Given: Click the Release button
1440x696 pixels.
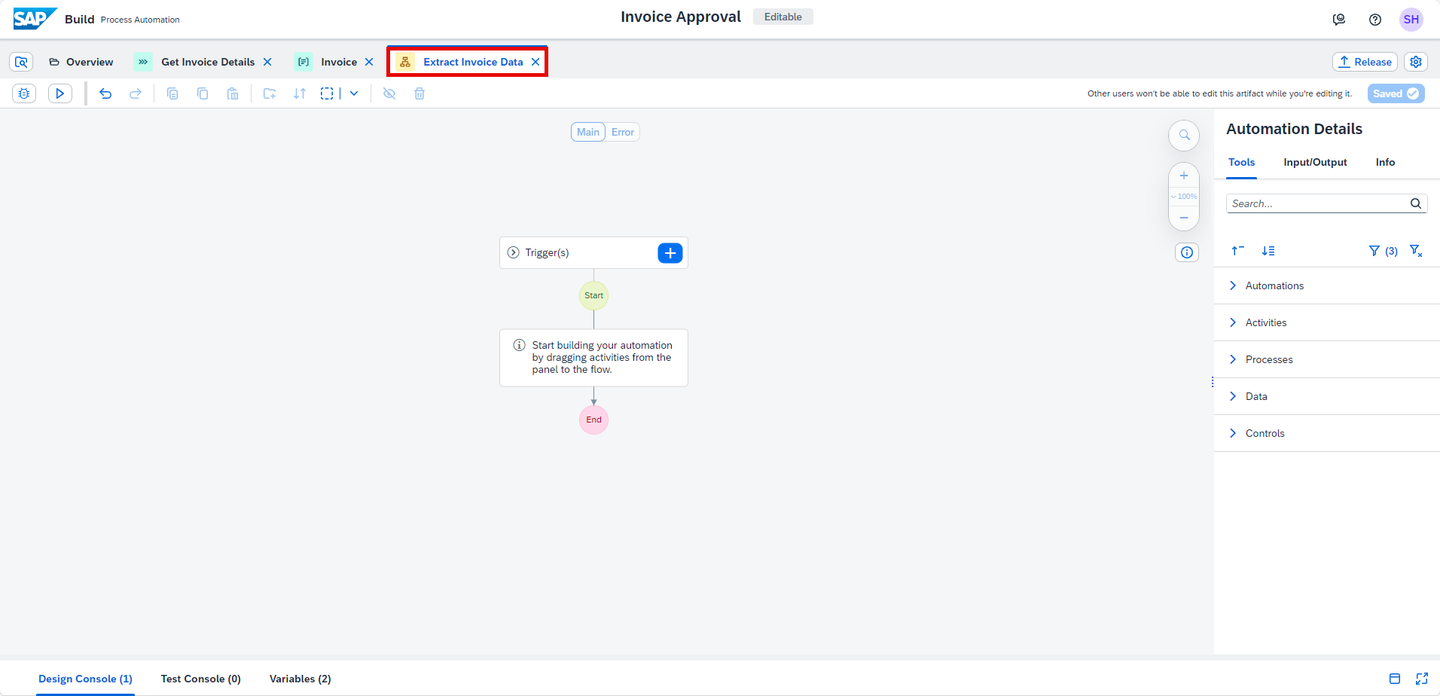Looking at the screenshot, I should (x=1365, y=62).
